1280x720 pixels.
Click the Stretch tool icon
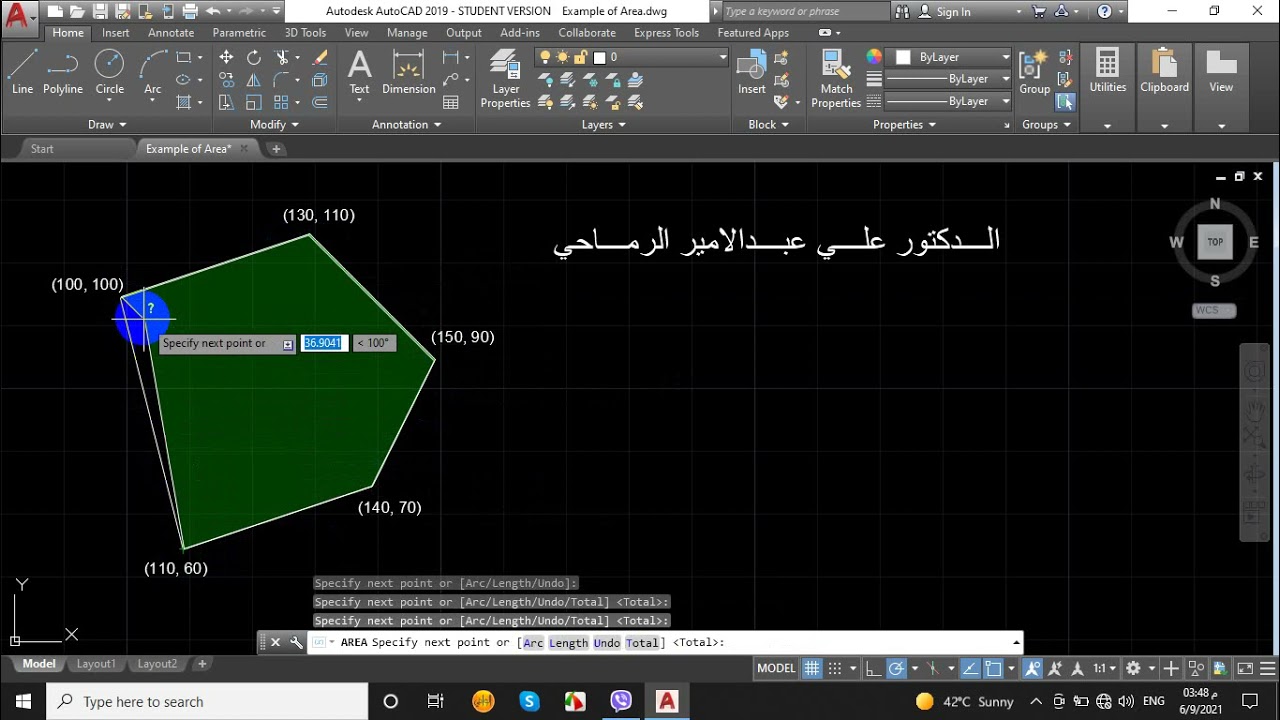226,102
